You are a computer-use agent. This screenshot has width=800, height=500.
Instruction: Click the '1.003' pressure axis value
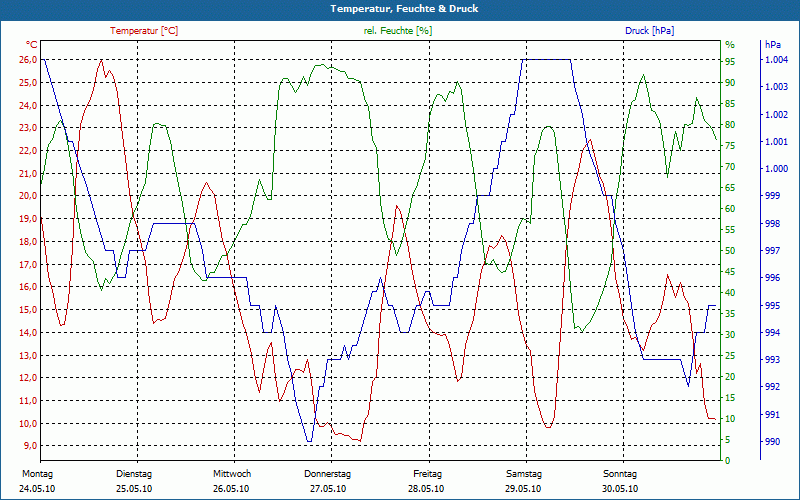click(x=777, y=87)
